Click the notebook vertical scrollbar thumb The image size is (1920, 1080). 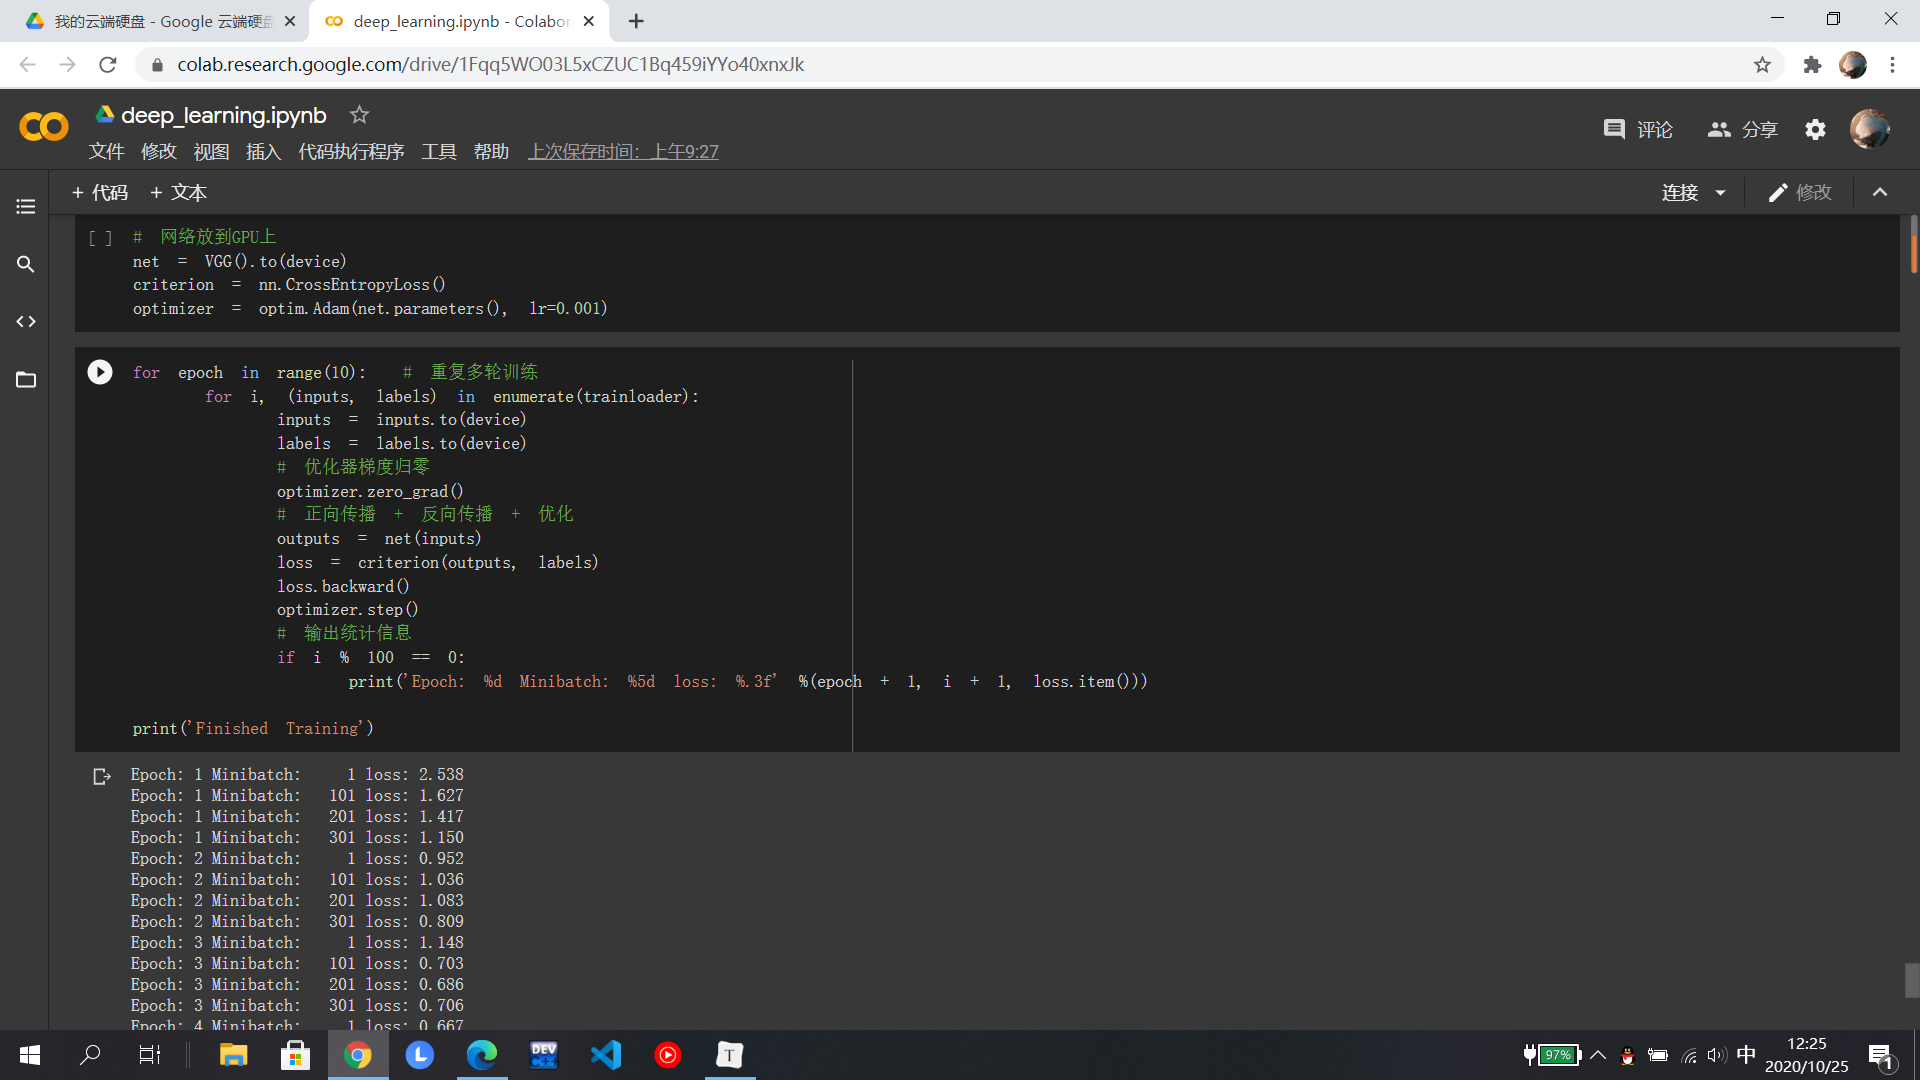(x=1912, y=980)
